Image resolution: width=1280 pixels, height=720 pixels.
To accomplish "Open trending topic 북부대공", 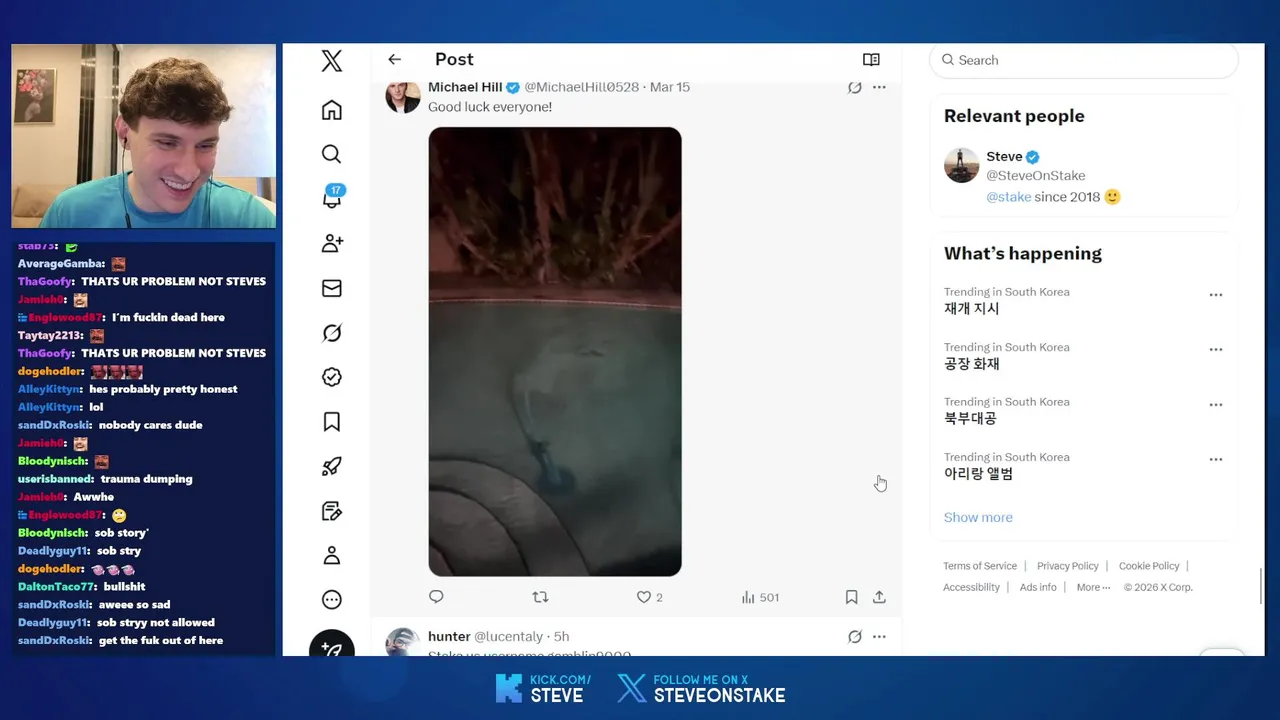I will tap(970, 419).
